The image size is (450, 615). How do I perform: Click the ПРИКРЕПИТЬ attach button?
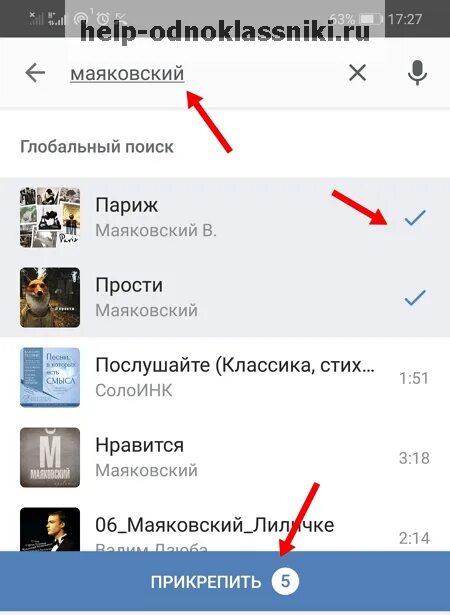[x=225, y=581]
